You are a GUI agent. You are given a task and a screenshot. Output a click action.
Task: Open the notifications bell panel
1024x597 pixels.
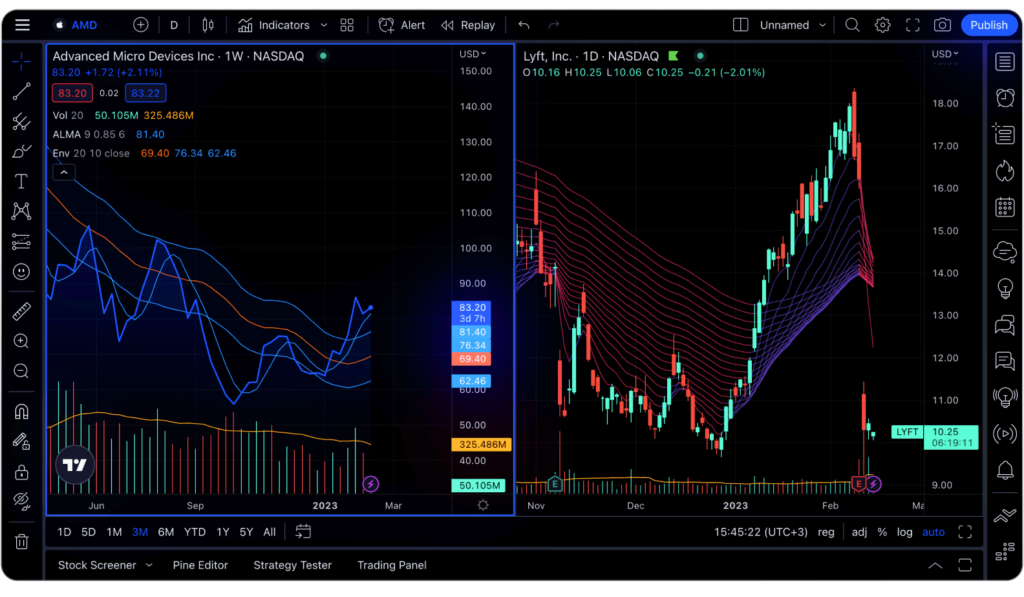pyautogui.click(x=1005, y=470)
